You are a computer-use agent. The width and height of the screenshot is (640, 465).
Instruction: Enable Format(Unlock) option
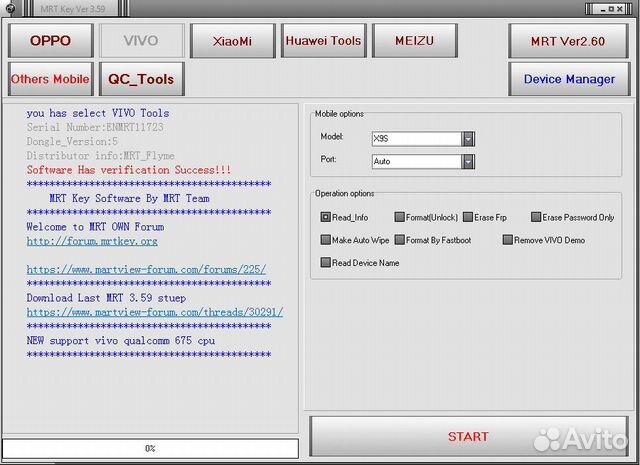pos(399,217)
